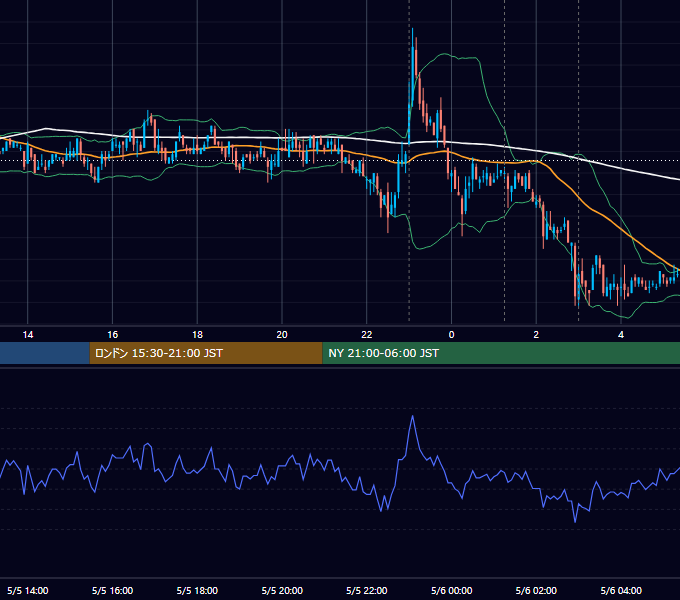Click the 14 hour axis label
The height and width of the screenshot is (600, 680).
point(28,335)
